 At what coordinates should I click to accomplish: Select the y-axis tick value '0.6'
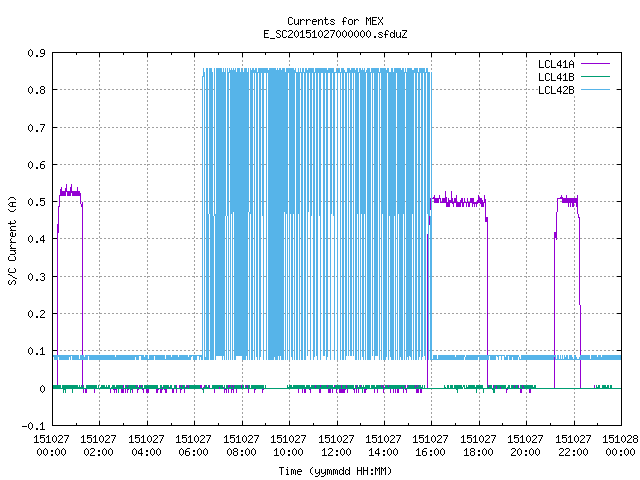coord(36,165)
